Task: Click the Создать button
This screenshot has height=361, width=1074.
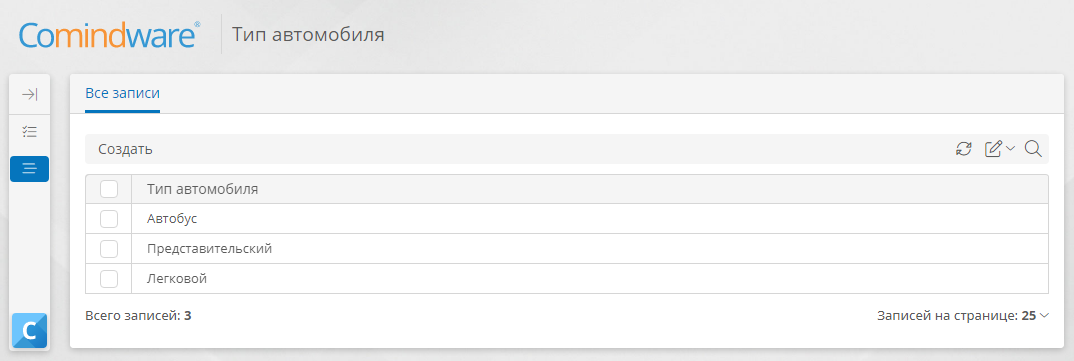Action: 125,149
